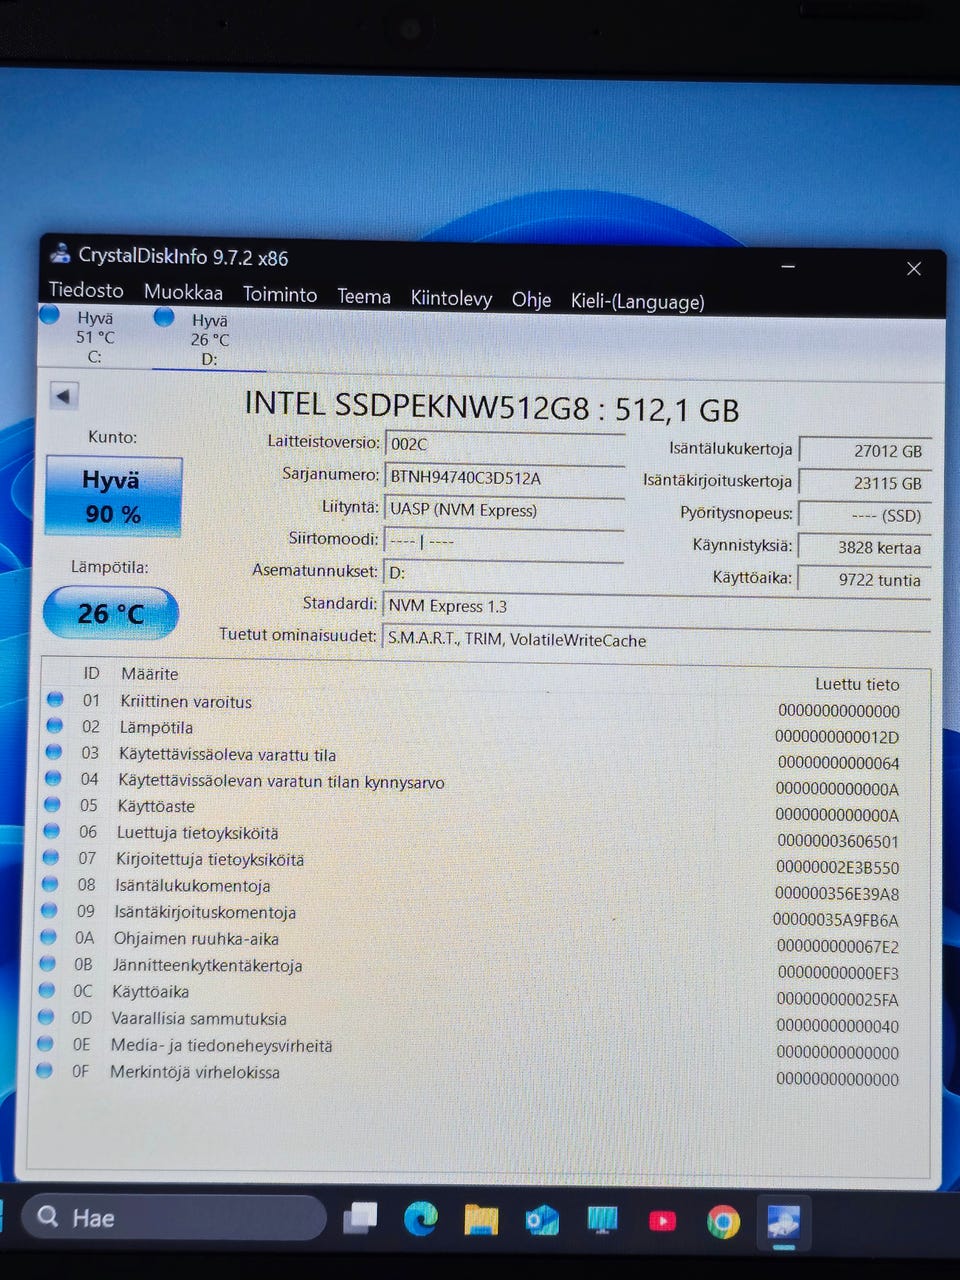Click raw value 000000000025FA

pyautogui.click(x=837, y=1000)
